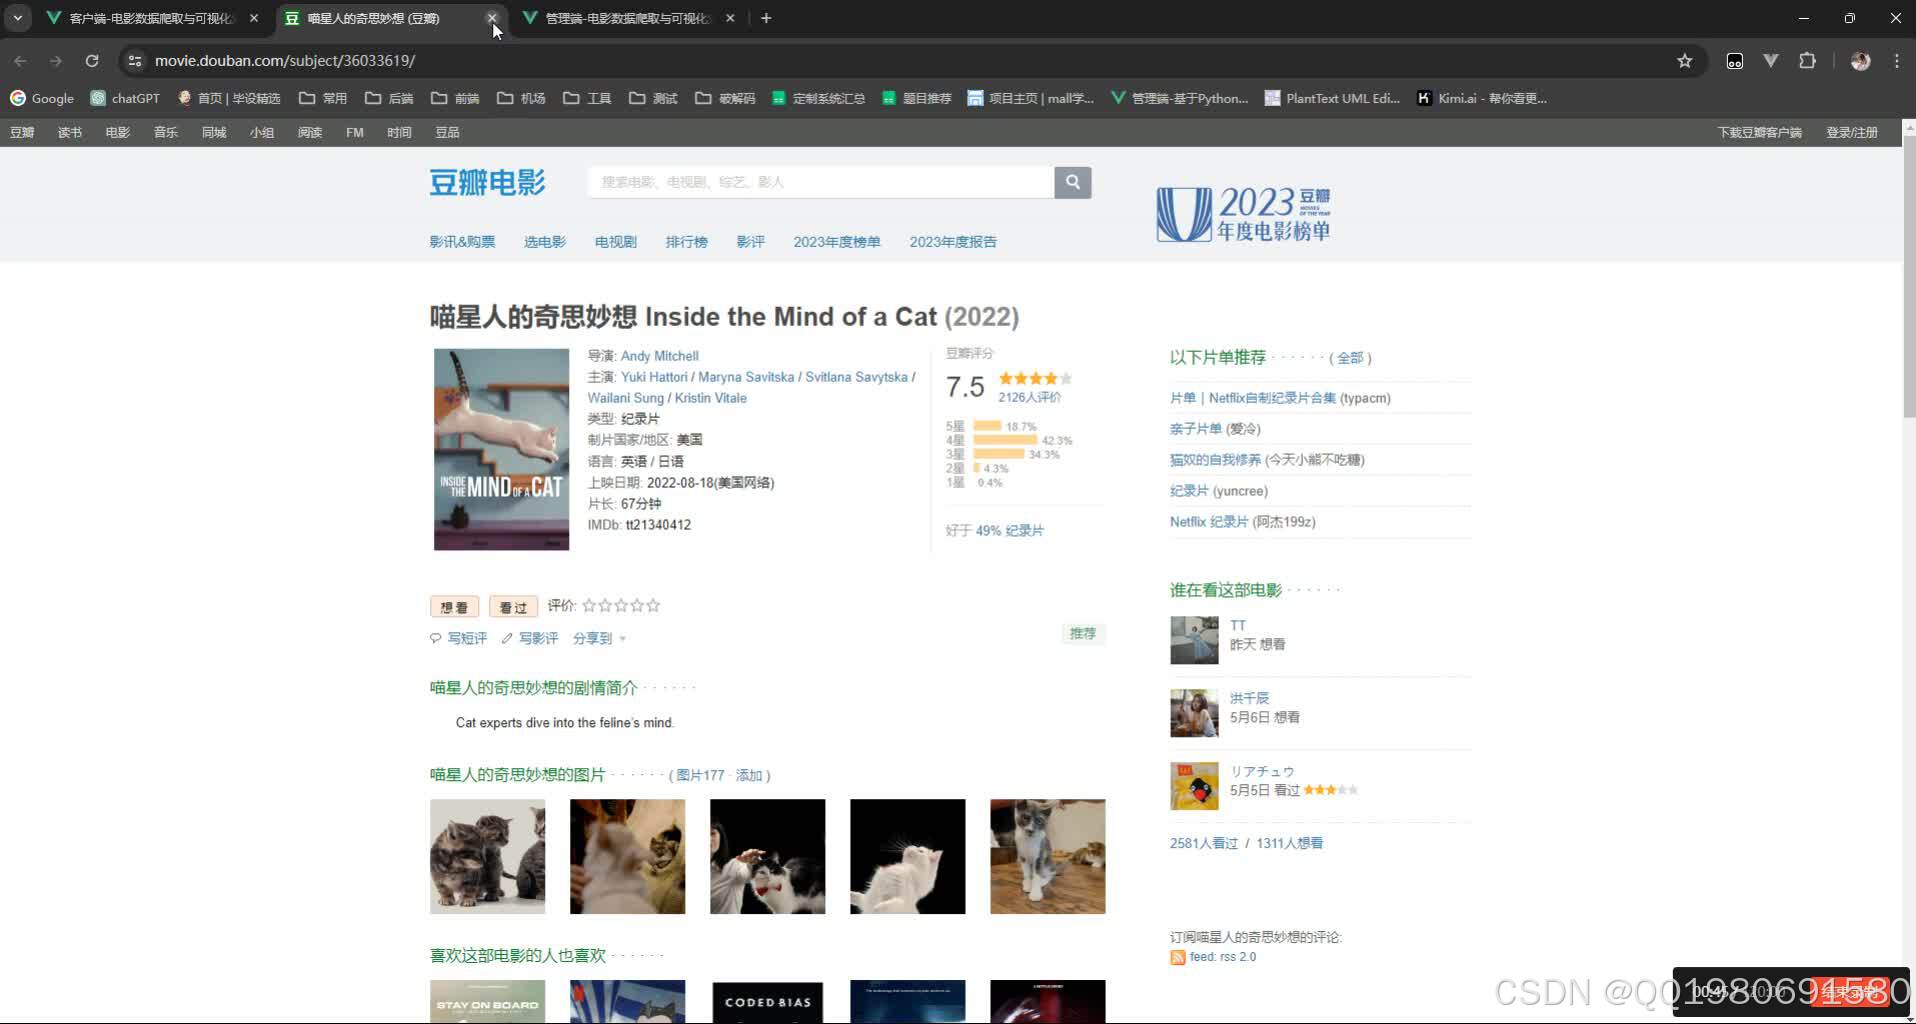Open Chrome's three-dot menu

(1897, 61)
